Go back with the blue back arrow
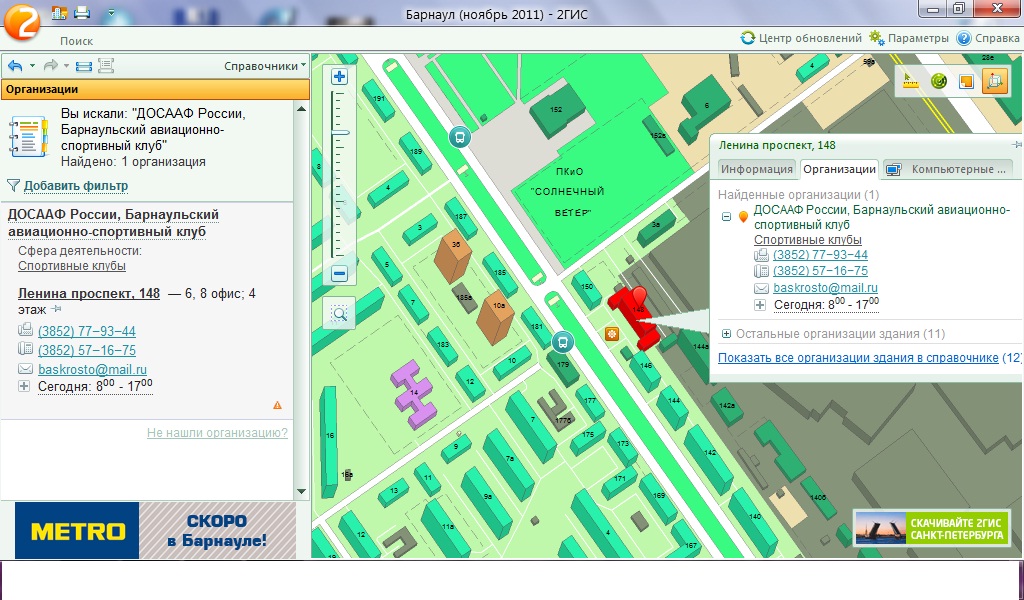Viewport: 1024px width, 600px height. coord(15,66)
